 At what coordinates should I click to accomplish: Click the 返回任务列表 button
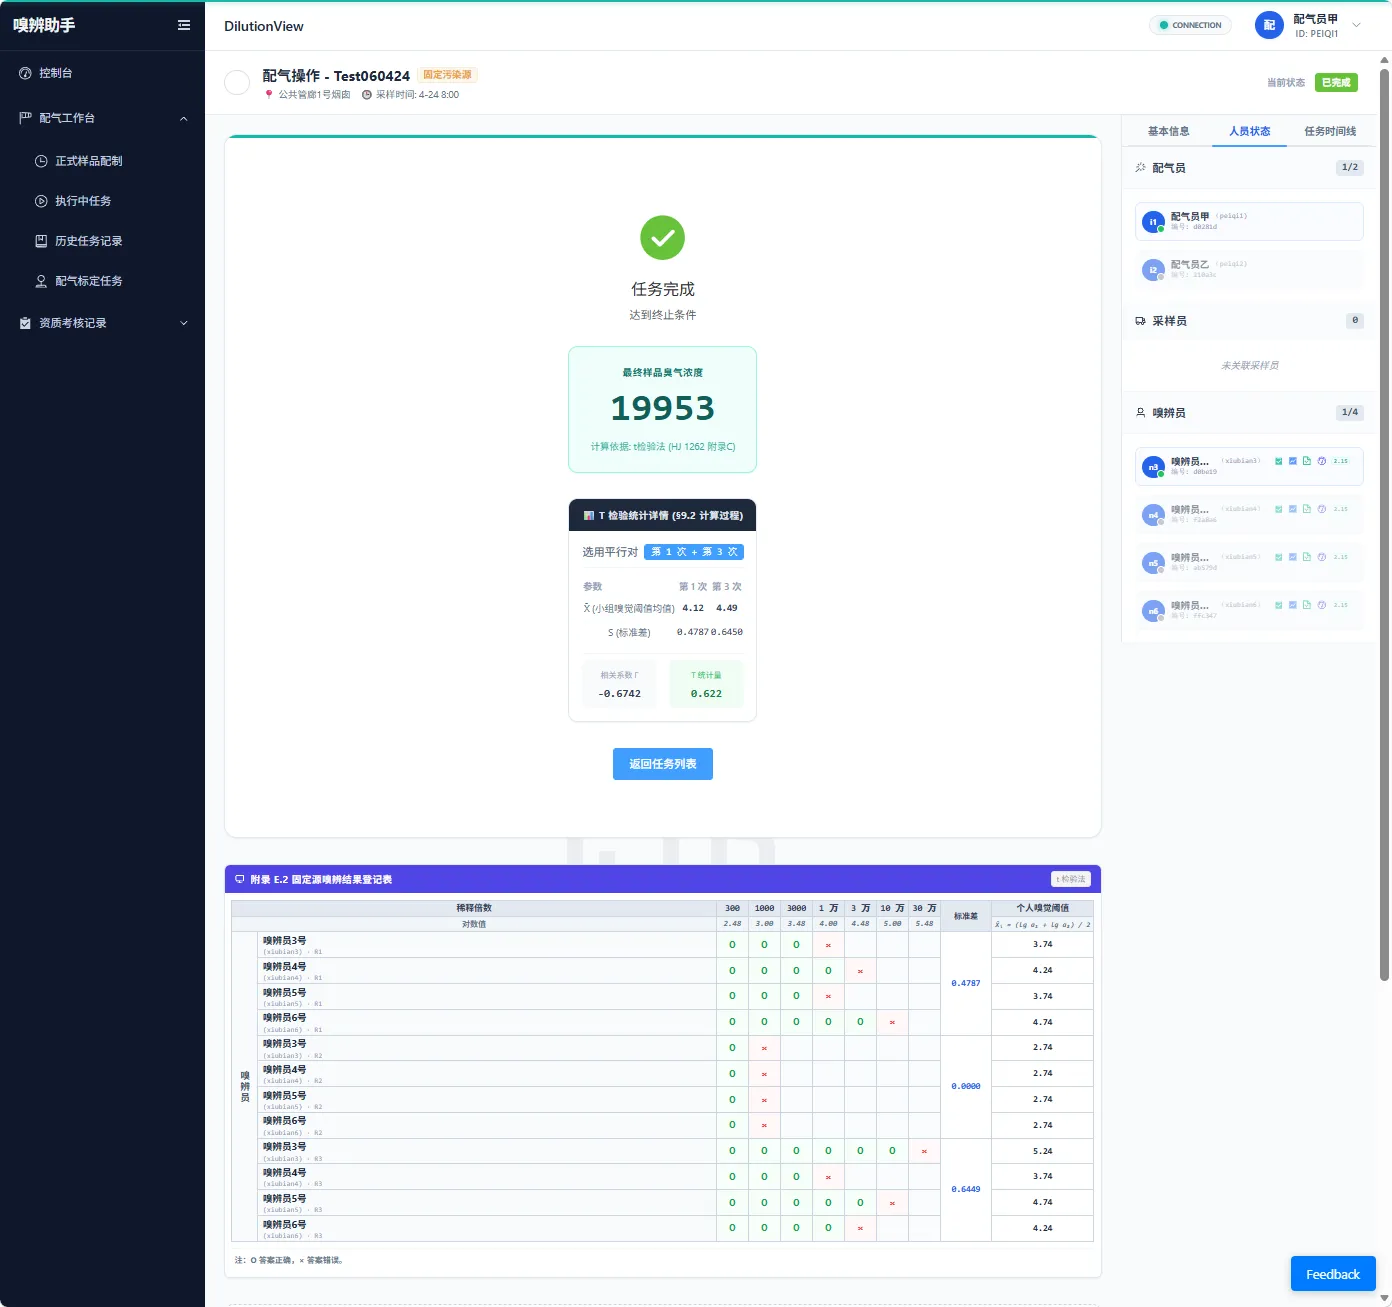coord(663,764)
